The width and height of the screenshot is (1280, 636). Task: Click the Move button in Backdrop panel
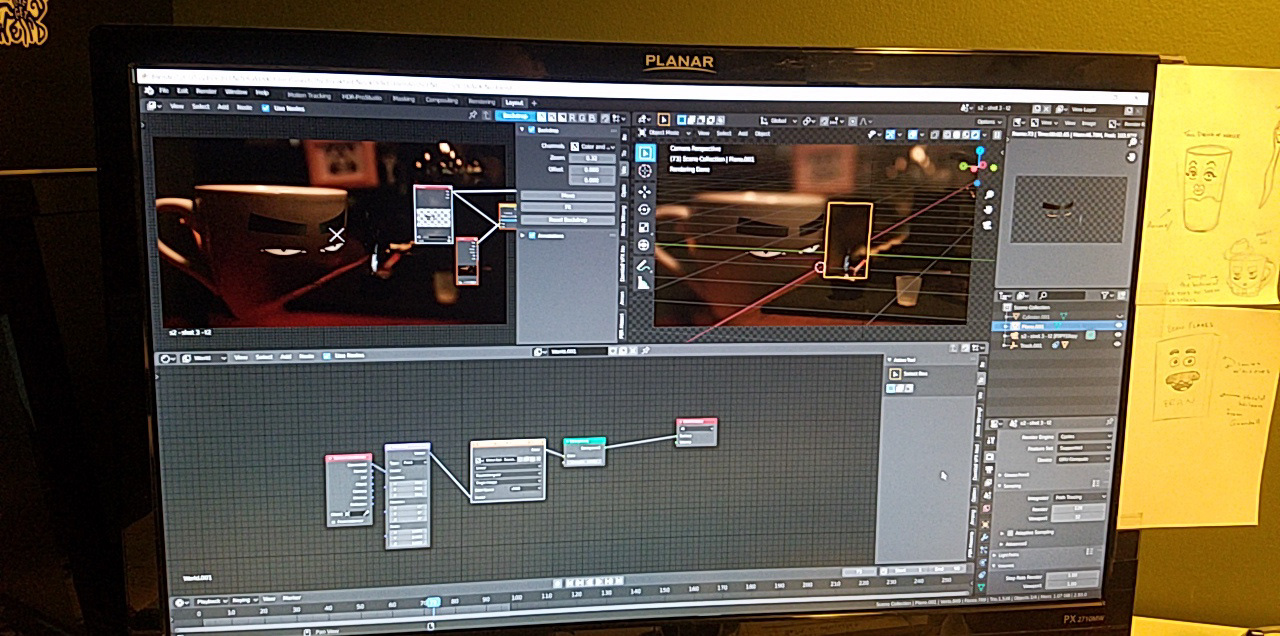567,196
